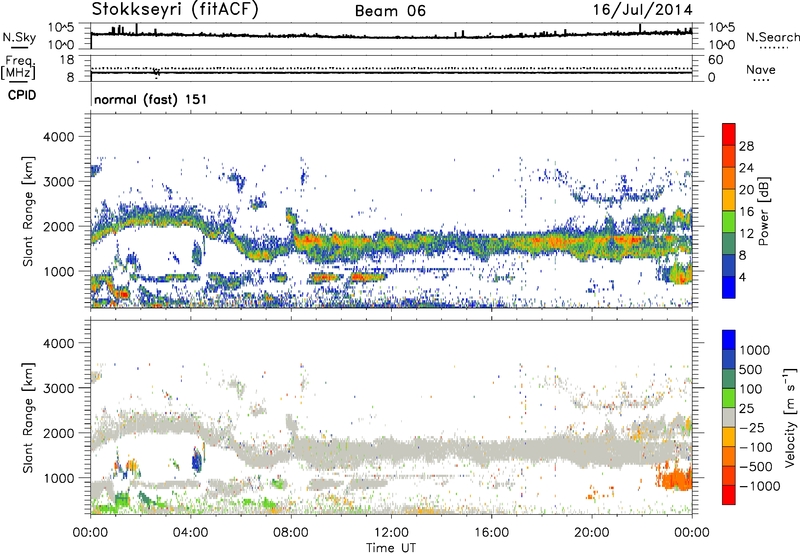This screenshot has height=554, width=800.
Task: Click the 4000 tick in the power panel
Action: (x=59, y=137)
